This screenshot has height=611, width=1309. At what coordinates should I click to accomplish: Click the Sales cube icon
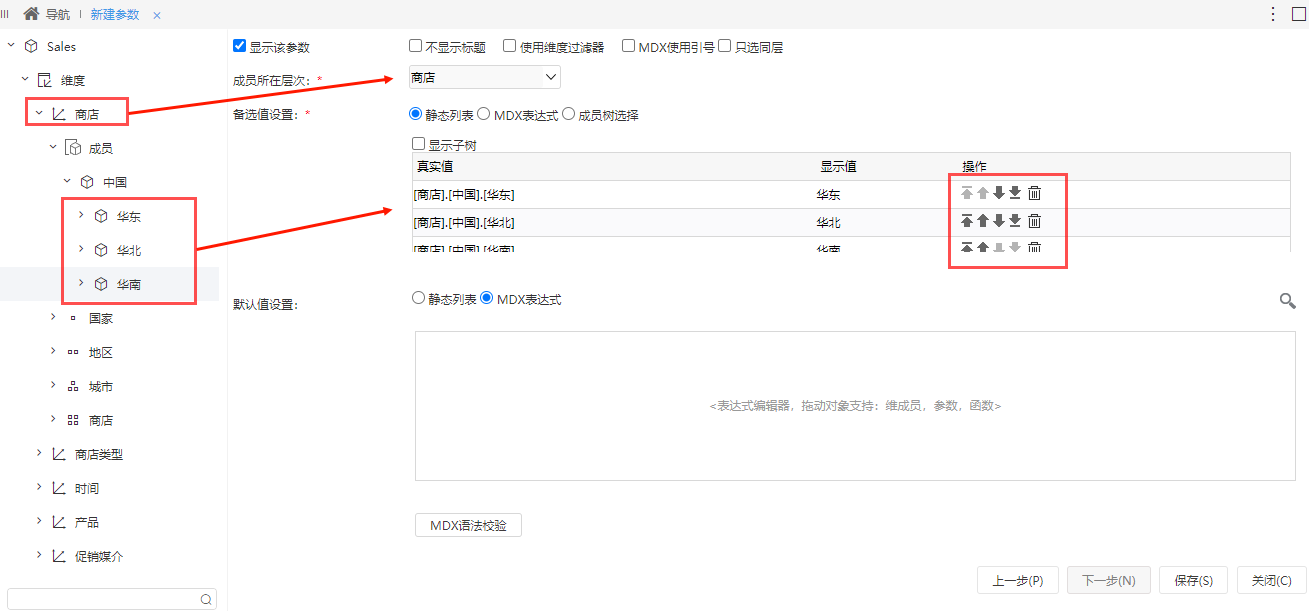[x=32, y=46]
